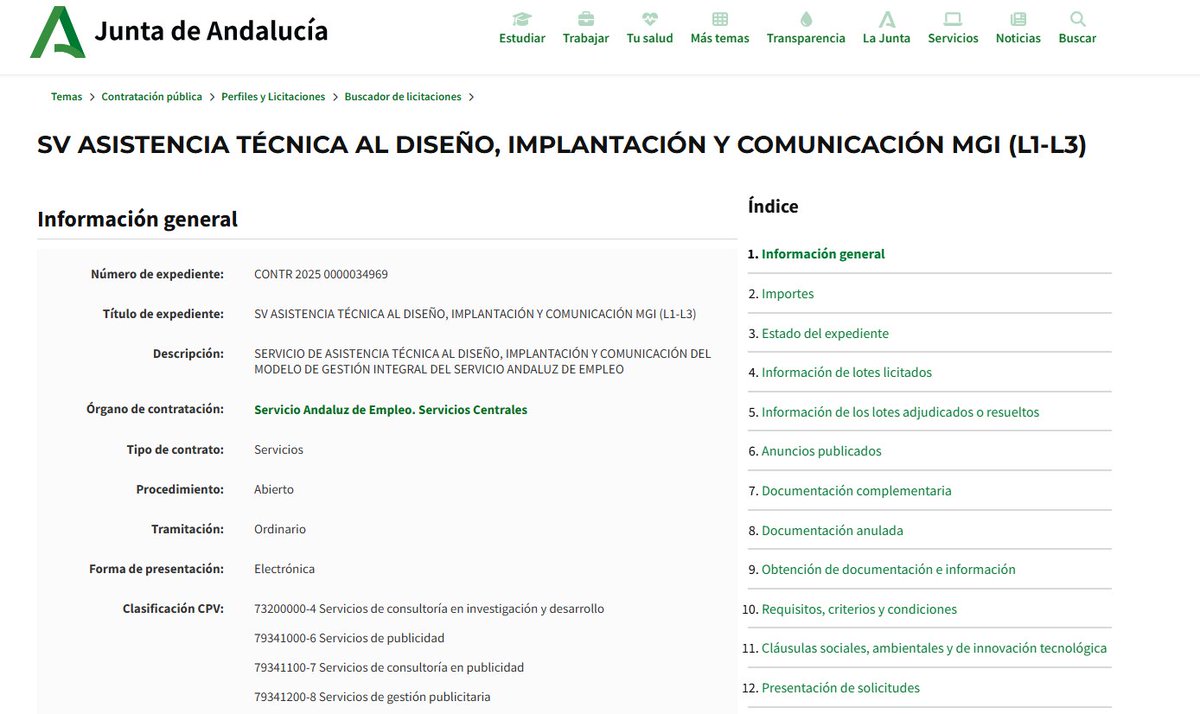Jump to index item Información general
Screen dimensions: 1200x714
(823, 254)
